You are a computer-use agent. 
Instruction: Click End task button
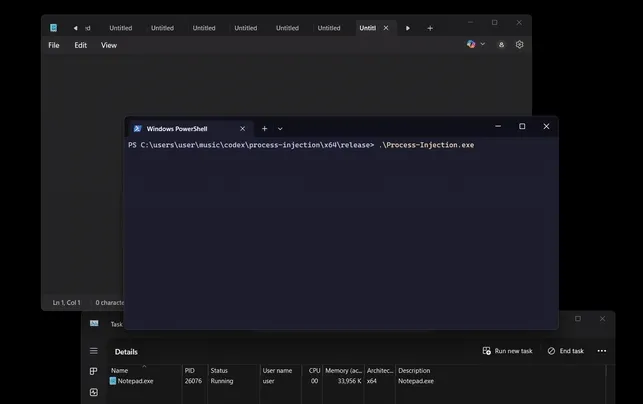click(x=566, y=351)
